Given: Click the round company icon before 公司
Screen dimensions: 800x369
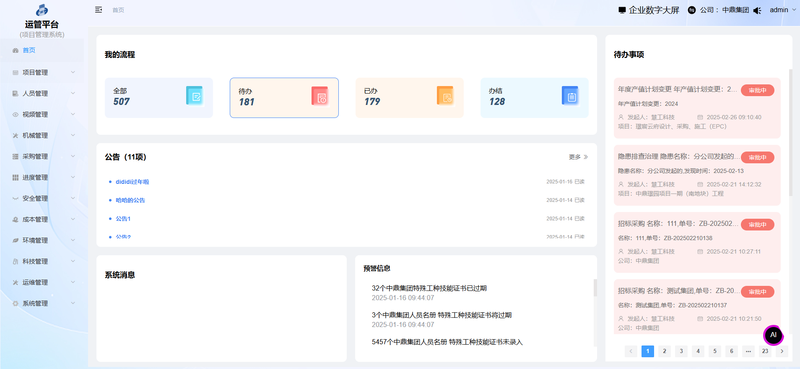Looking at the screenshot, I should (692, 10).
